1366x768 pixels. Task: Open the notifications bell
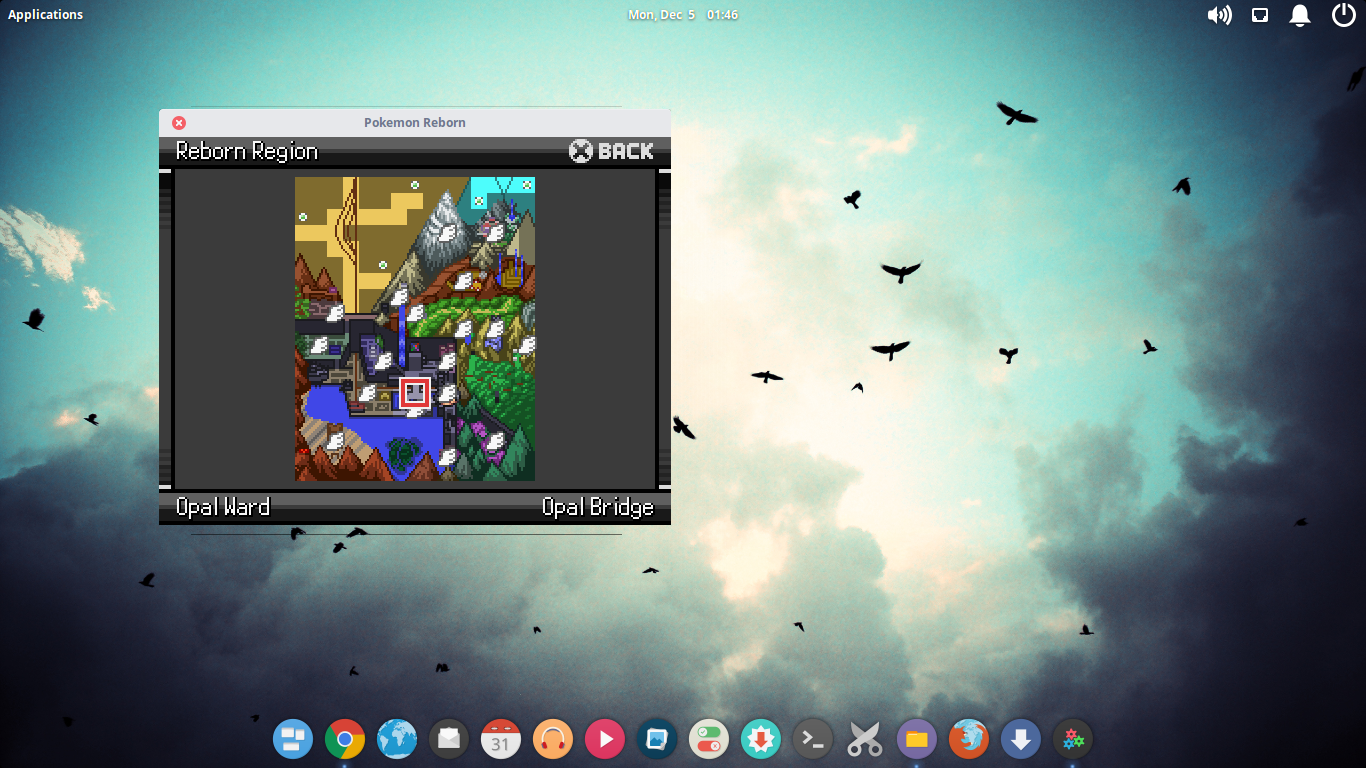pos(1300,15)
